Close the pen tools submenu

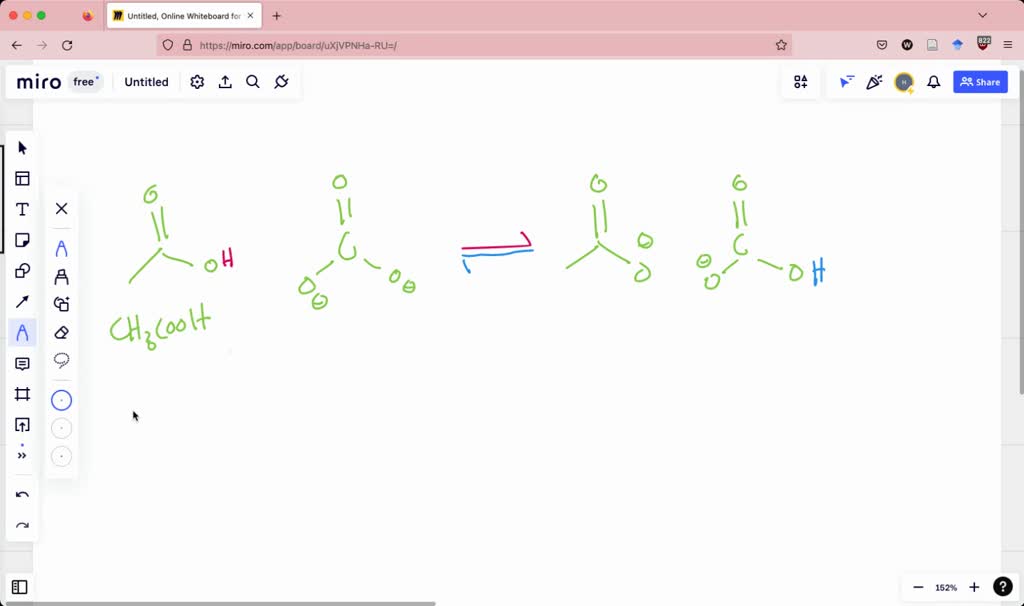click(x=61, y=208)
